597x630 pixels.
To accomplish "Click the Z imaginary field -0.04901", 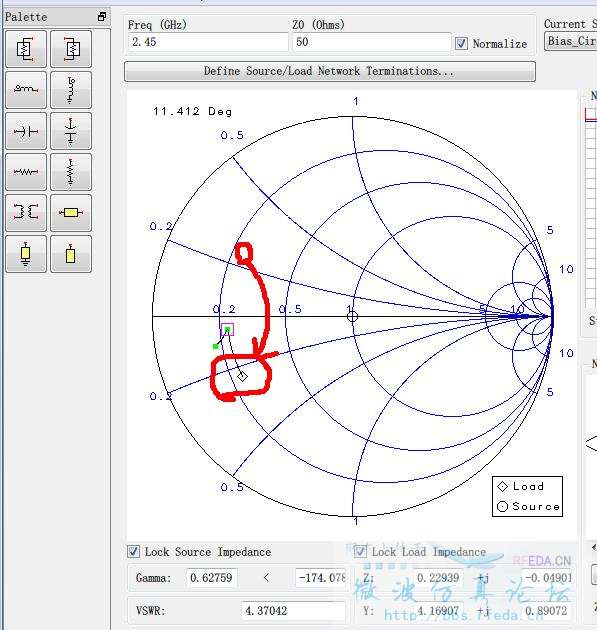I will pos(548,578).
